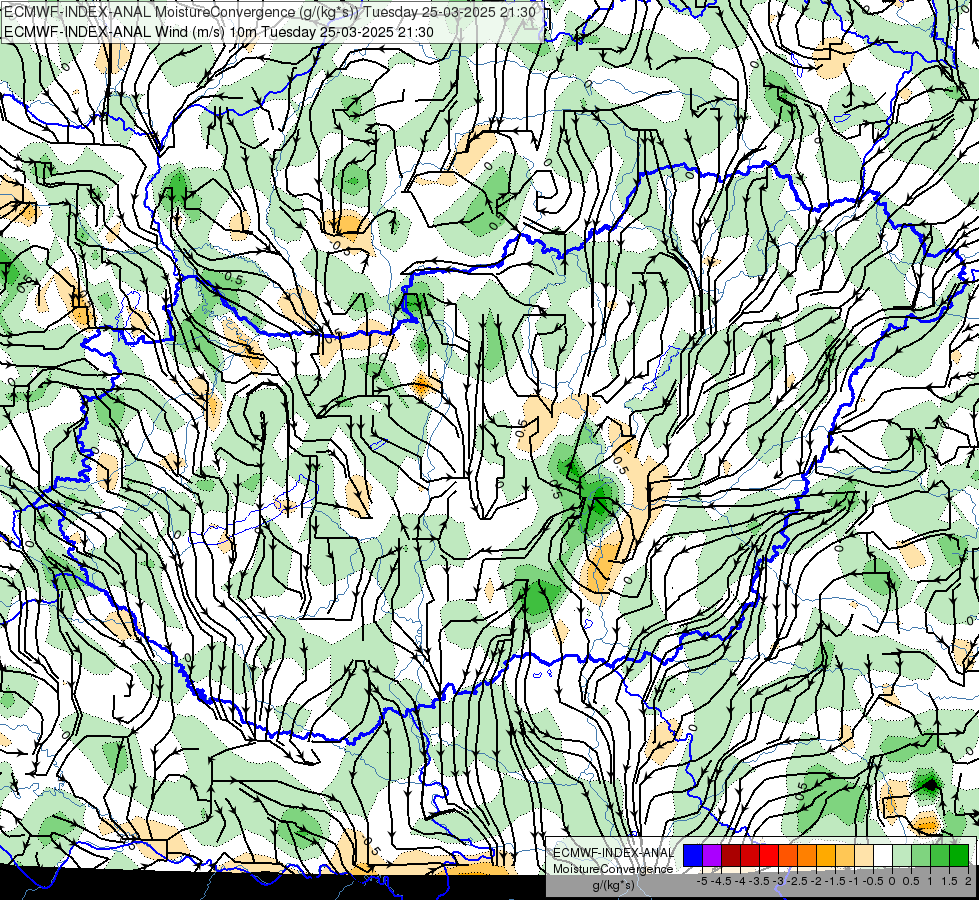The height and width of the screenshot is (900, 979).
Task: Select the -3.5 legend tick label
Action: (x=759, y=881)
